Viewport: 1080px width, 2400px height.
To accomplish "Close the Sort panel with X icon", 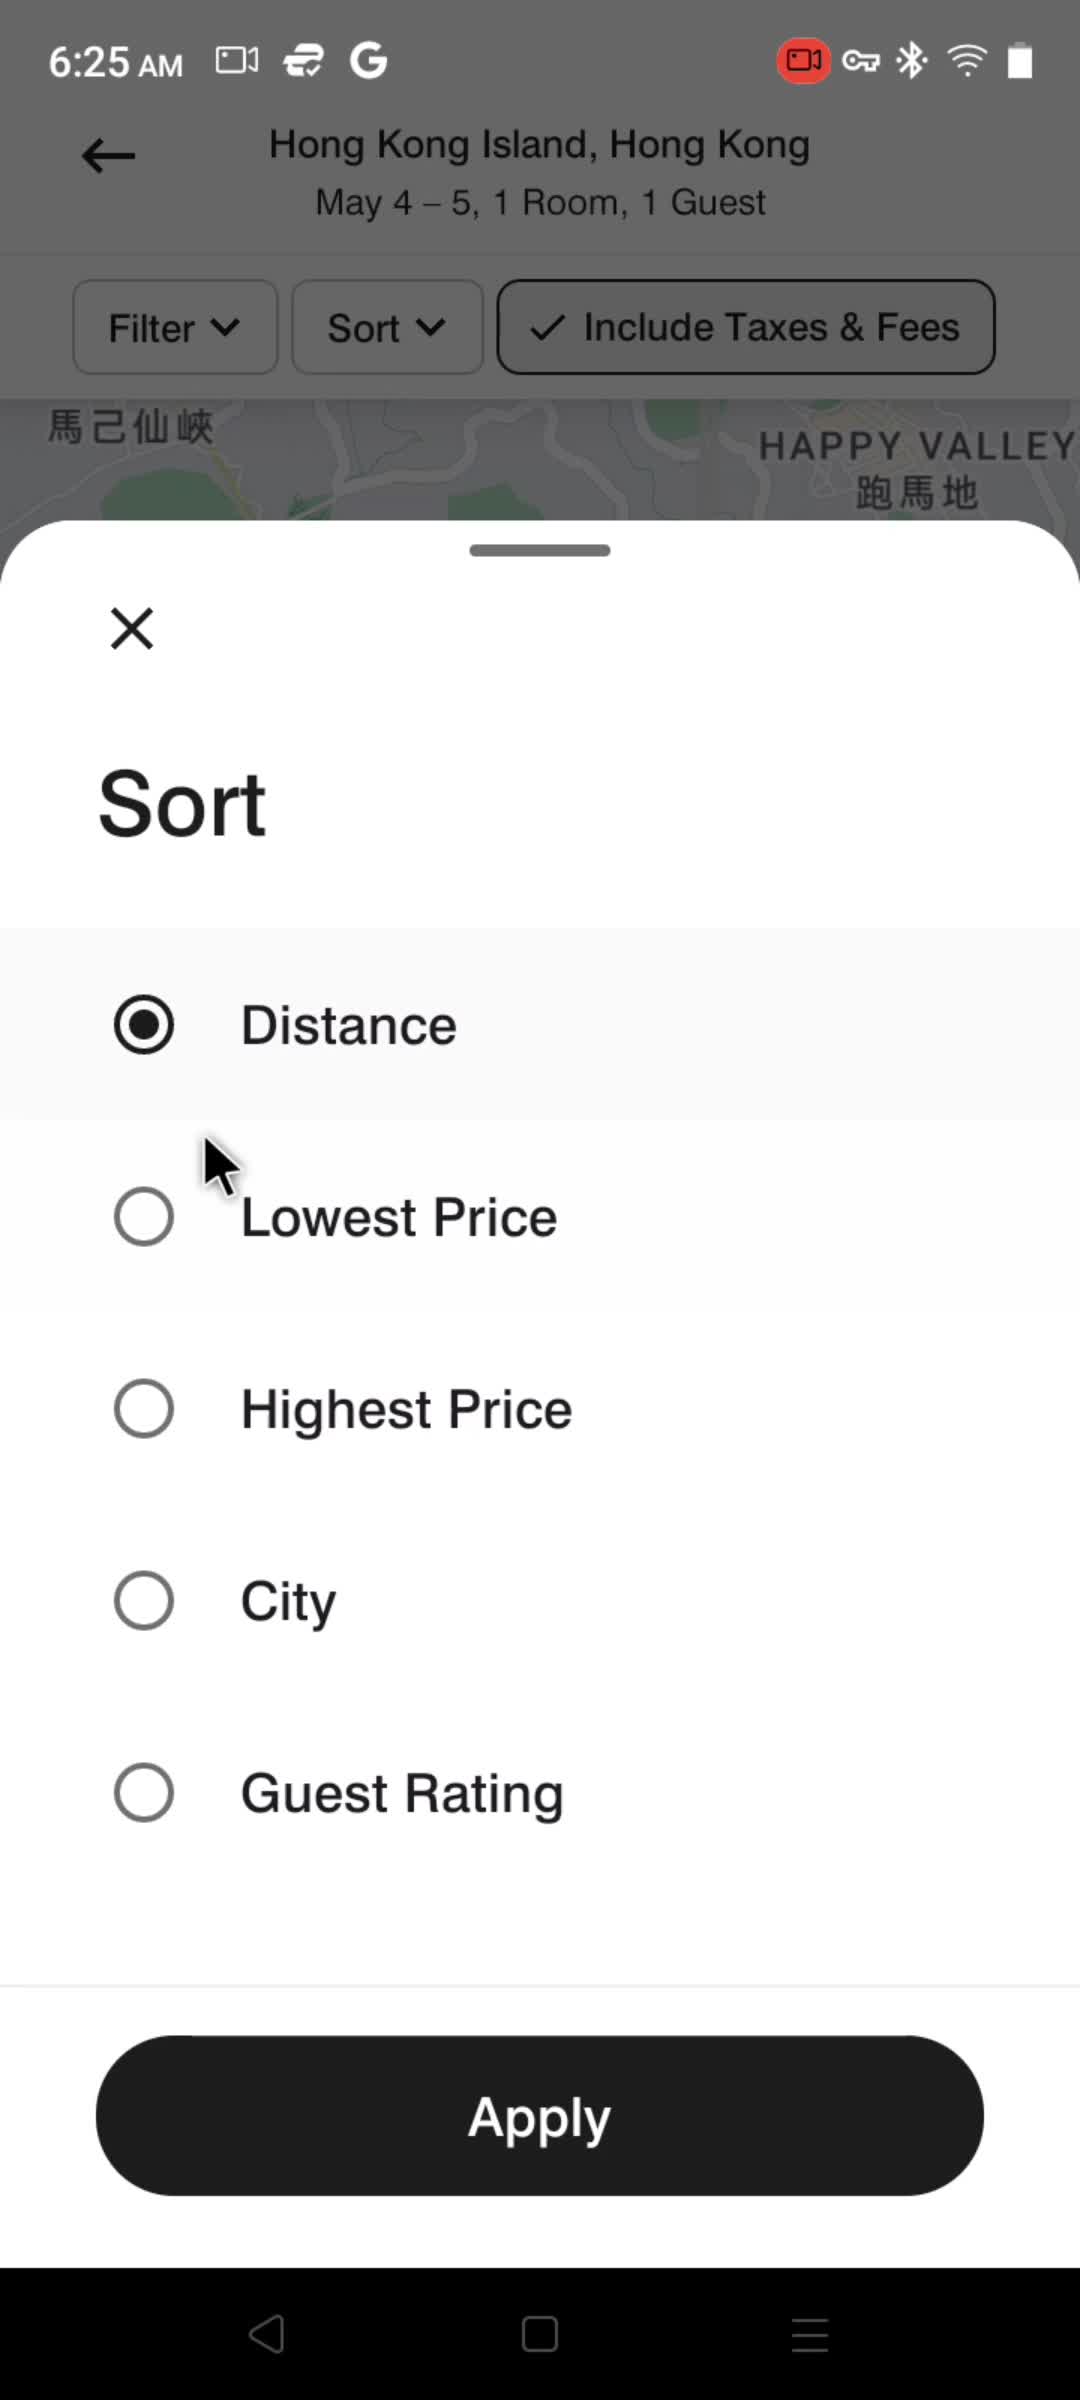I will click(132, 629).
